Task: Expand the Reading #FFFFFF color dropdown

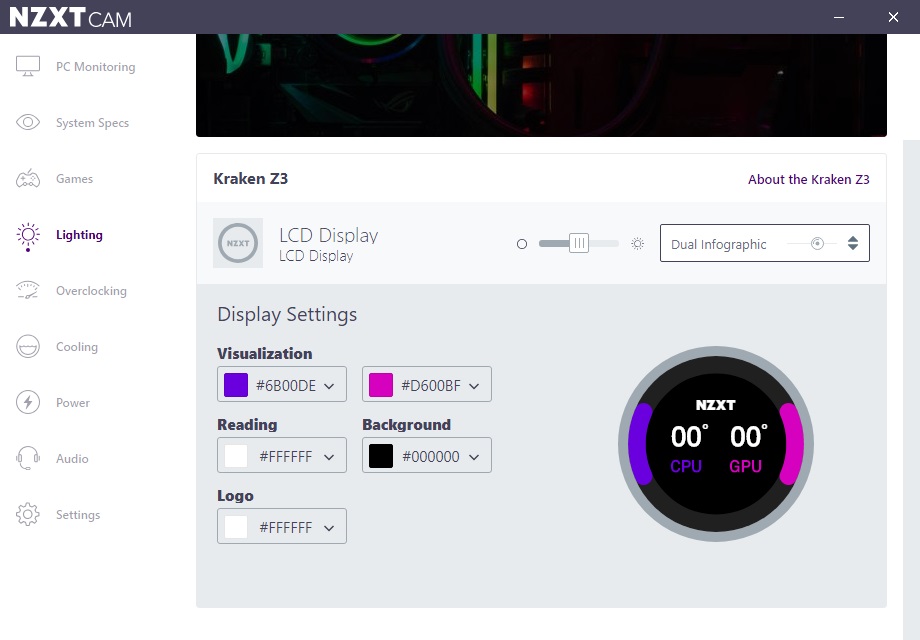Action: pyautogui.click(x=282, y=455)
